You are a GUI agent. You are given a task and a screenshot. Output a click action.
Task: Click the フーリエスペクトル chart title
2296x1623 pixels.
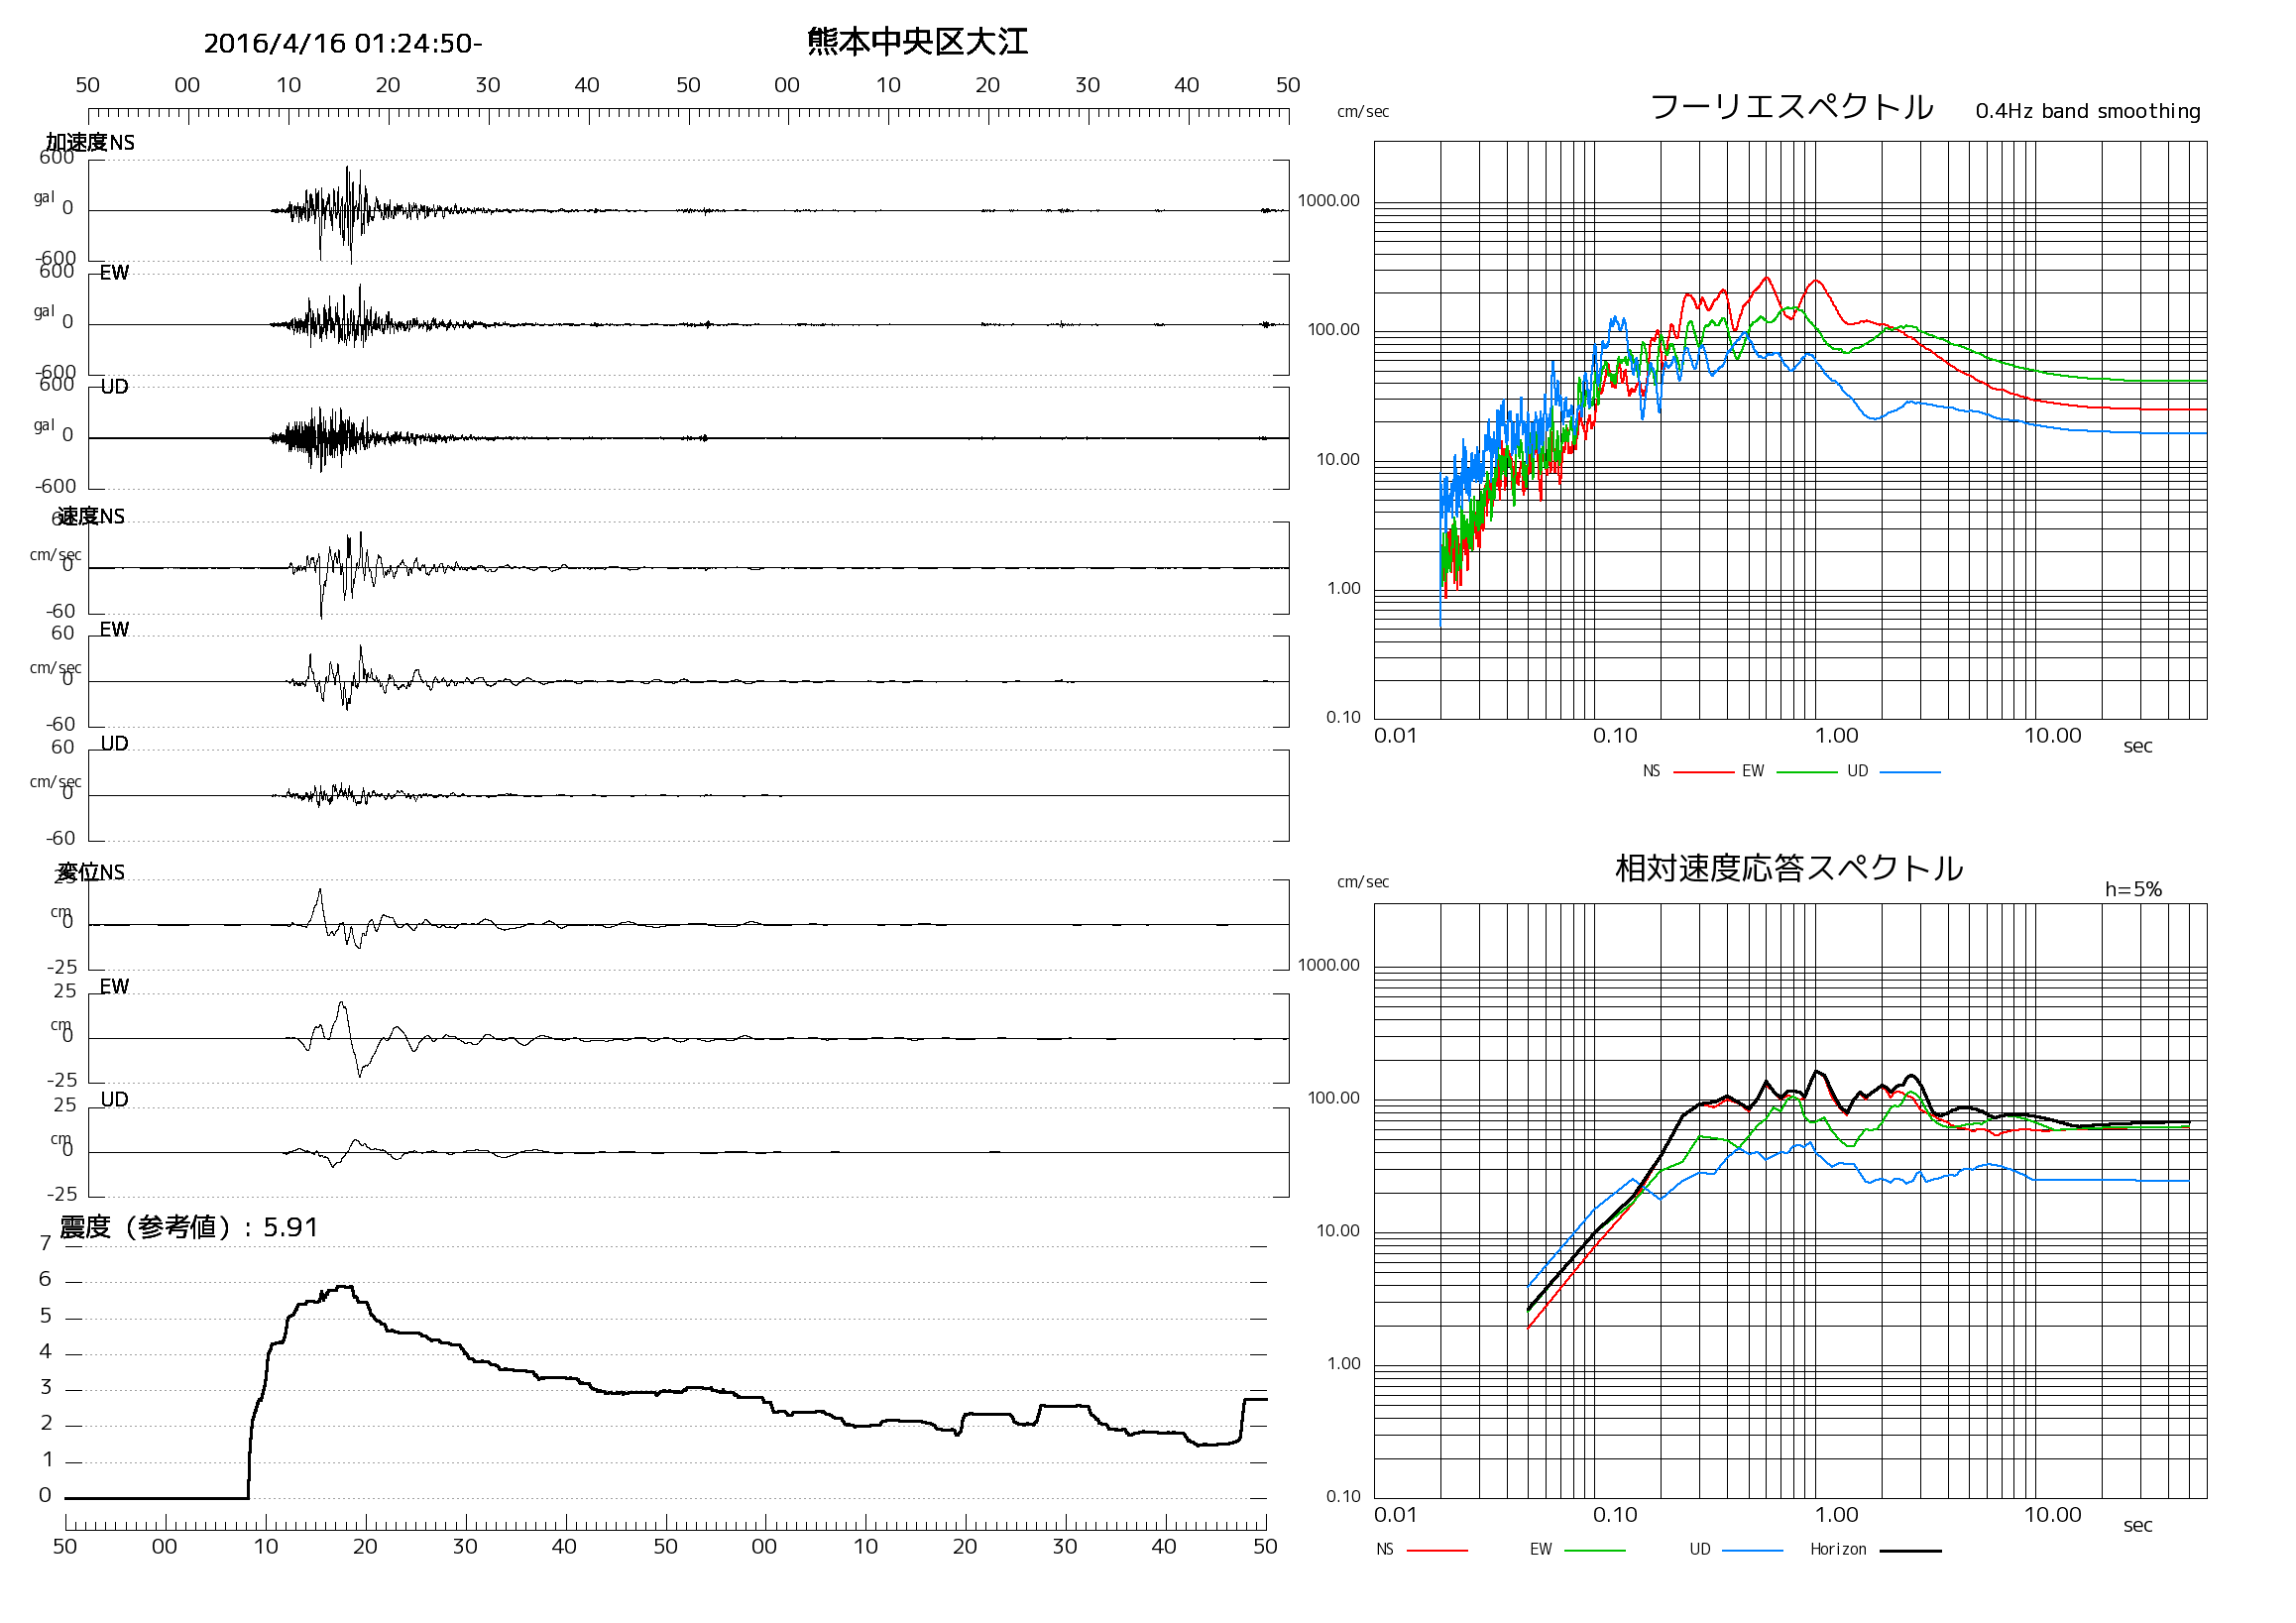pyautogui.click(x=1791, y=107)
